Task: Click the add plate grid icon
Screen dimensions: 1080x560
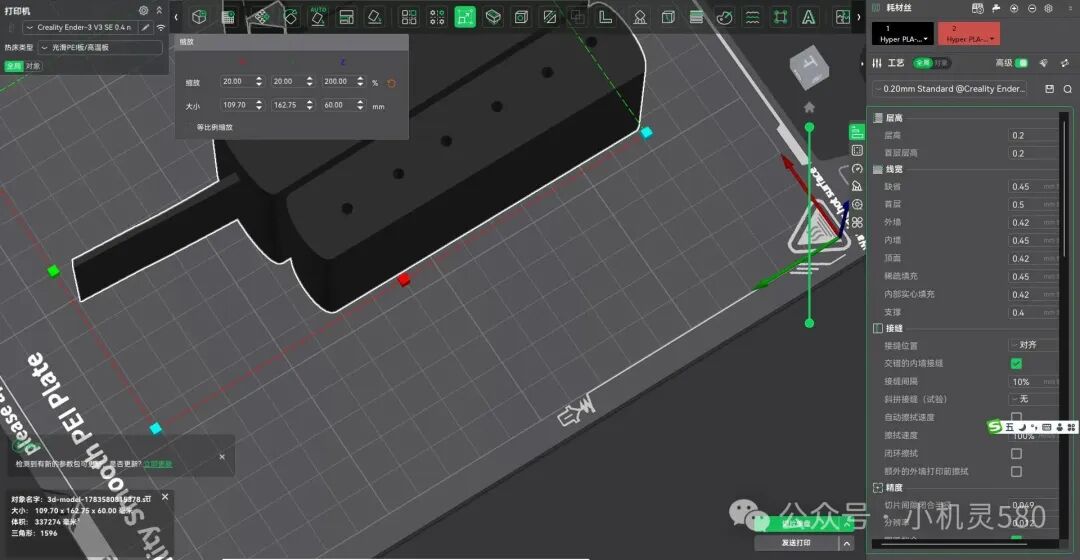Action: pyautogui.click(x=228, y=17)
